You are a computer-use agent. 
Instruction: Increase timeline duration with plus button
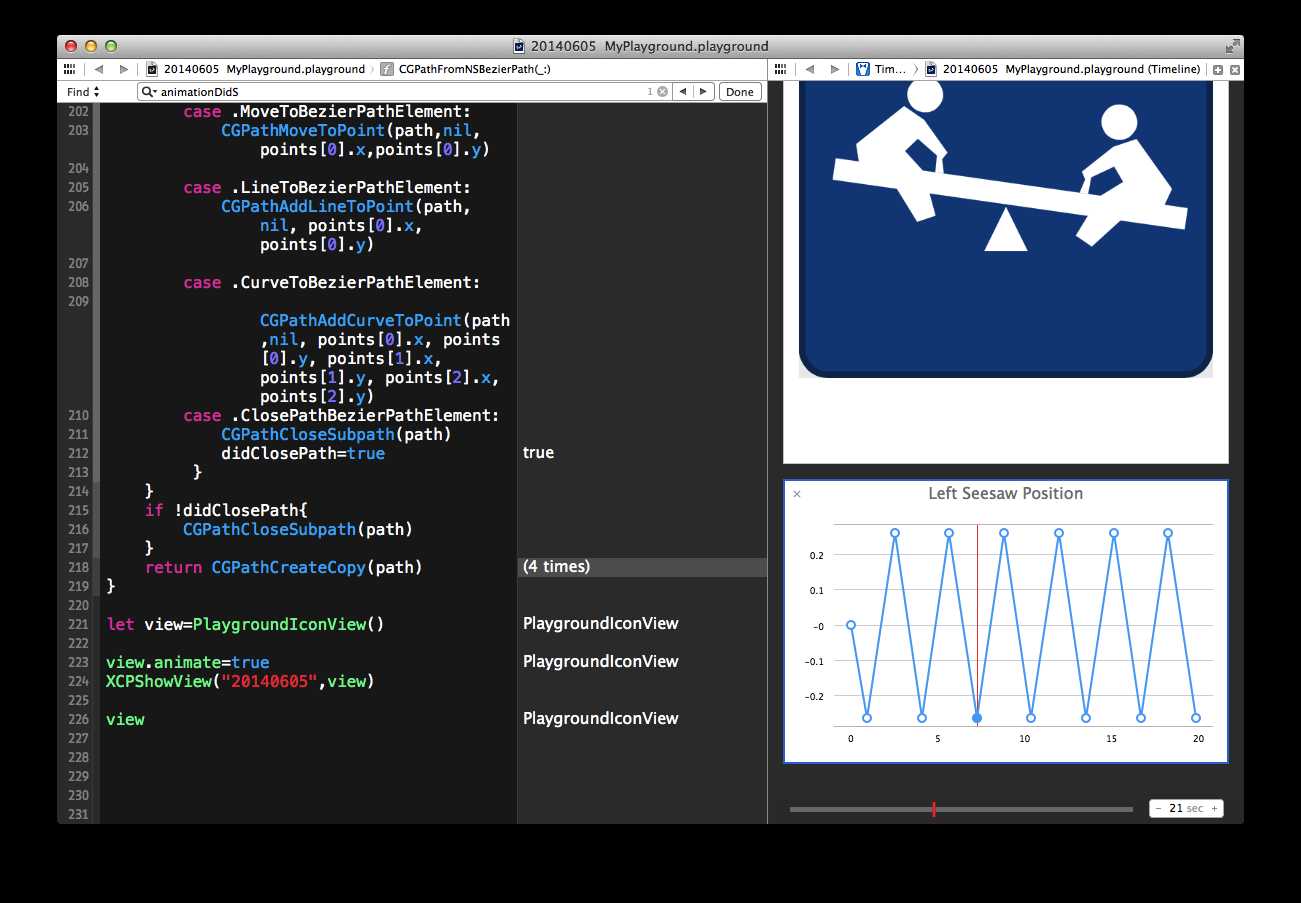coord(1214,808)
